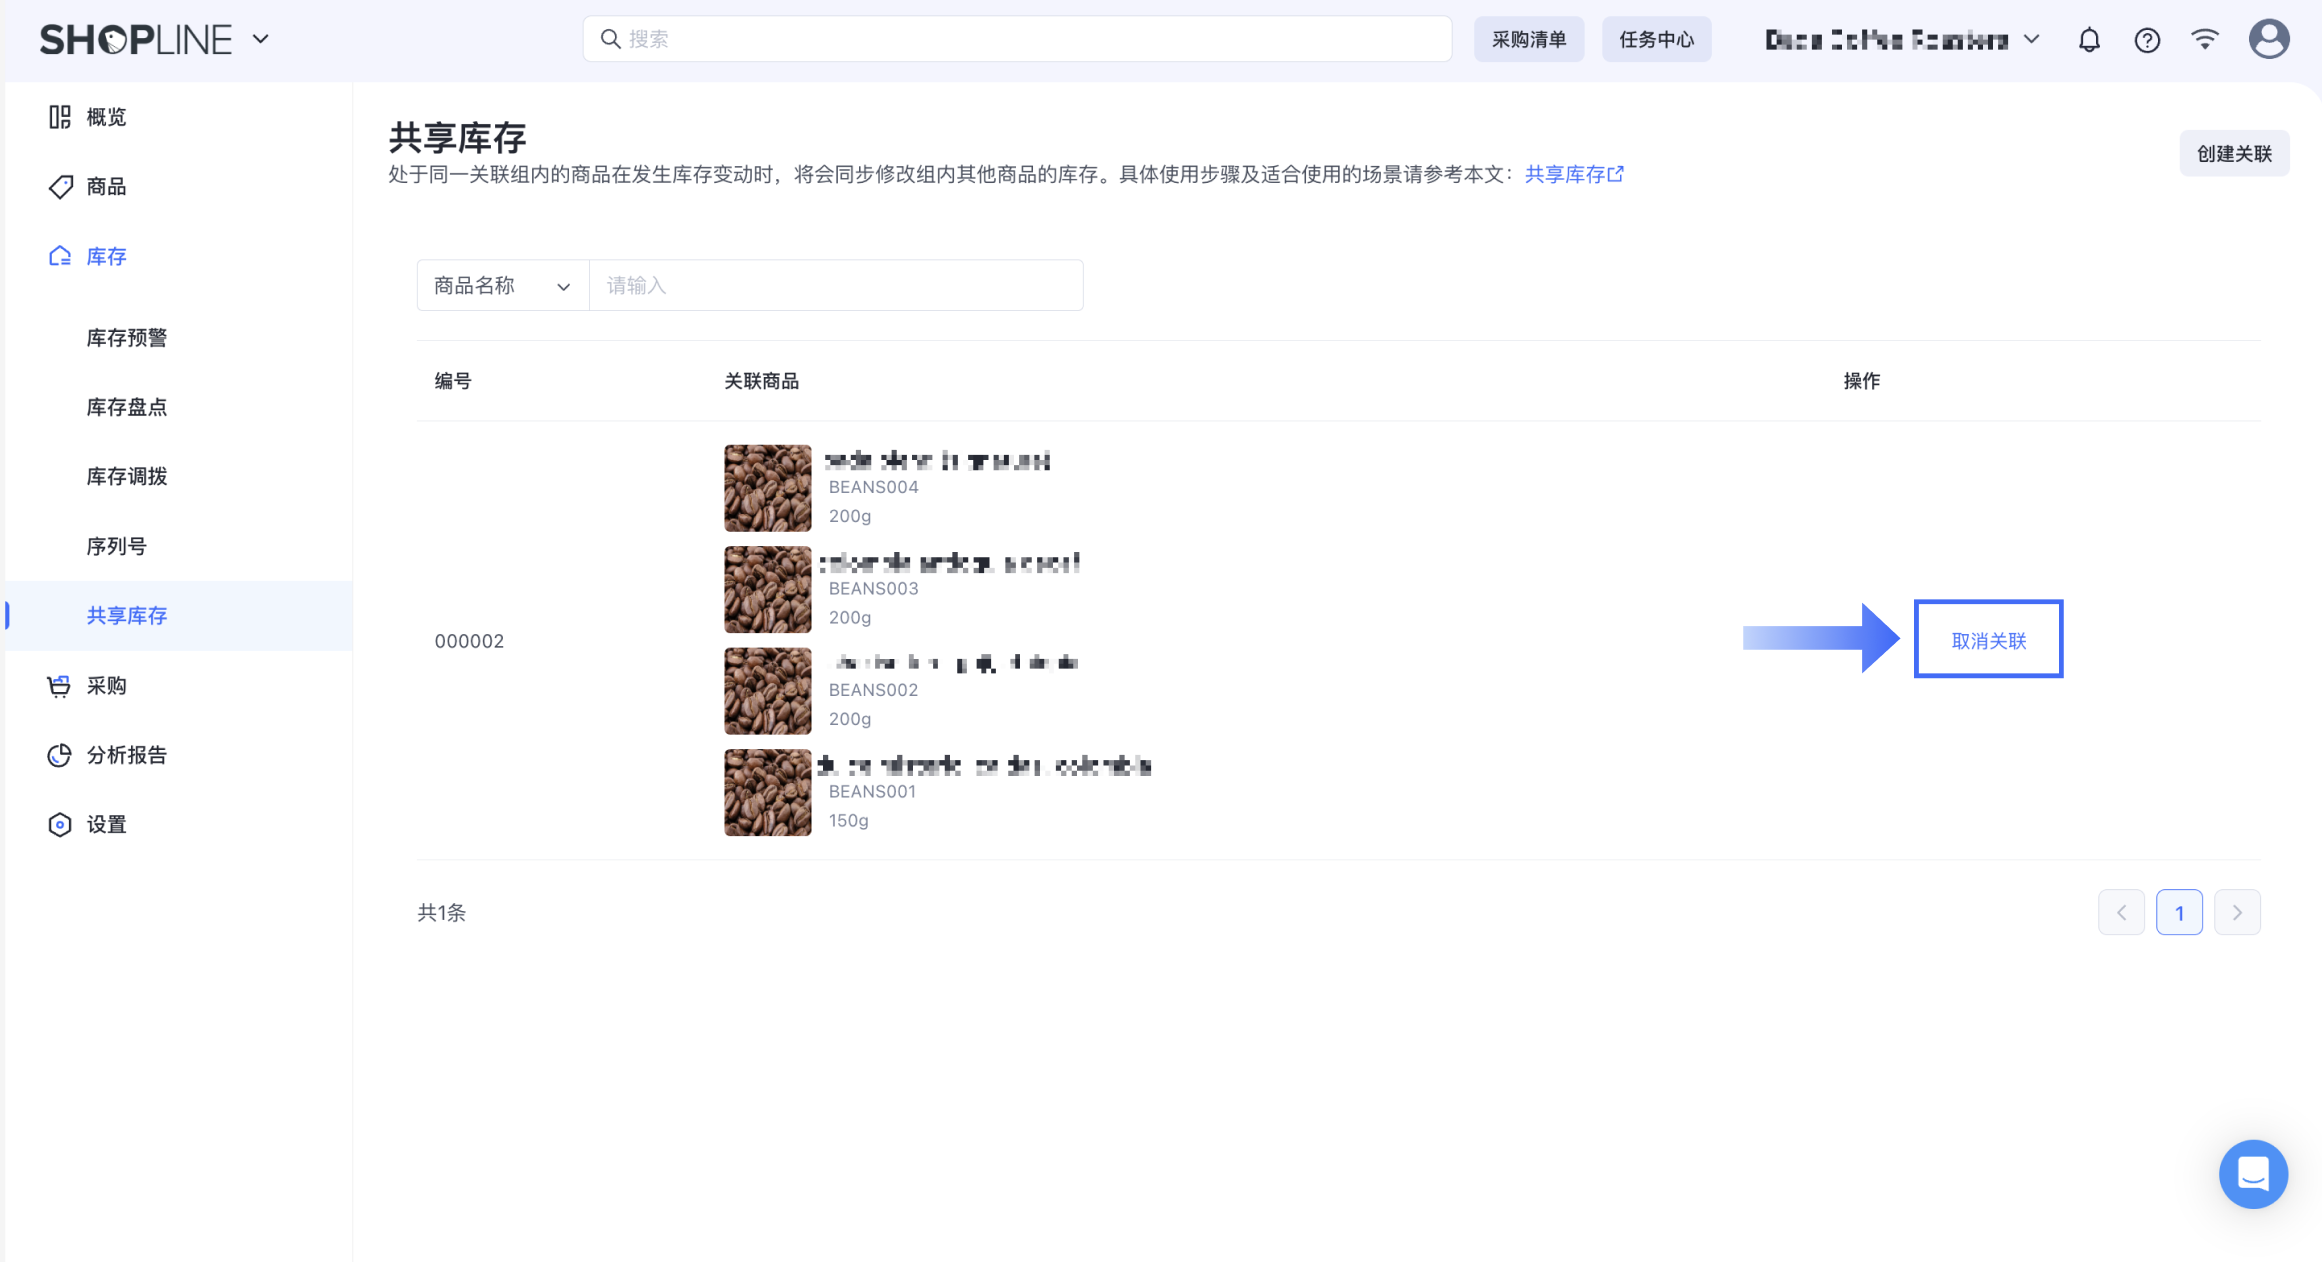Click the wifi signal icon
This screenshot has height=1262, width=2322.
2205,39
